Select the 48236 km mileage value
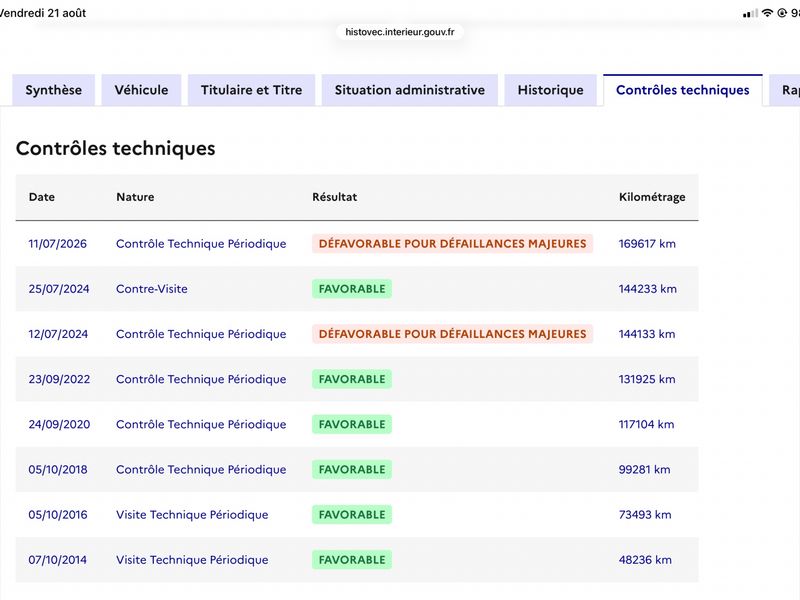This screenshot has height=600, width=800. click(645, 560)
